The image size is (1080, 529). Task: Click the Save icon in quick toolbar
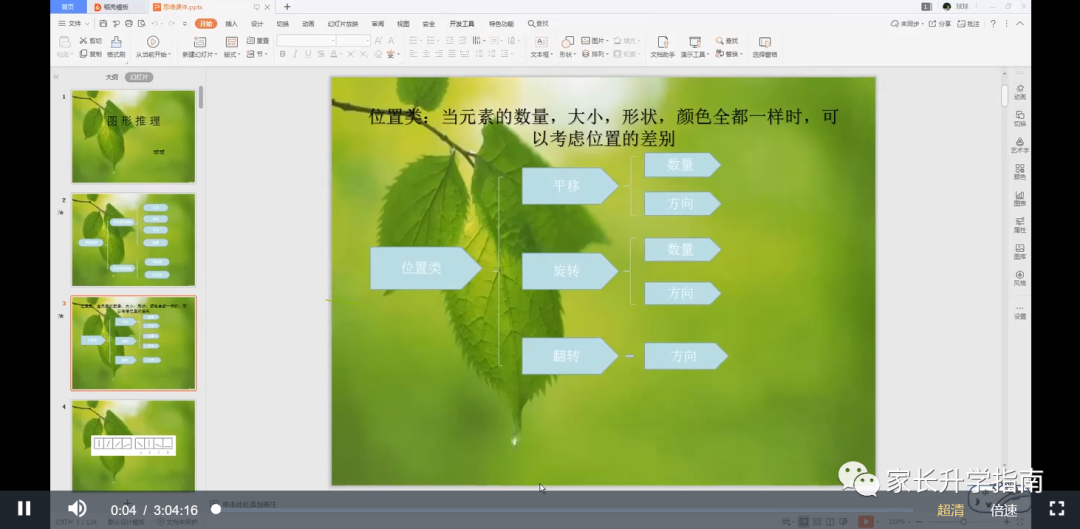pos(103,23)
